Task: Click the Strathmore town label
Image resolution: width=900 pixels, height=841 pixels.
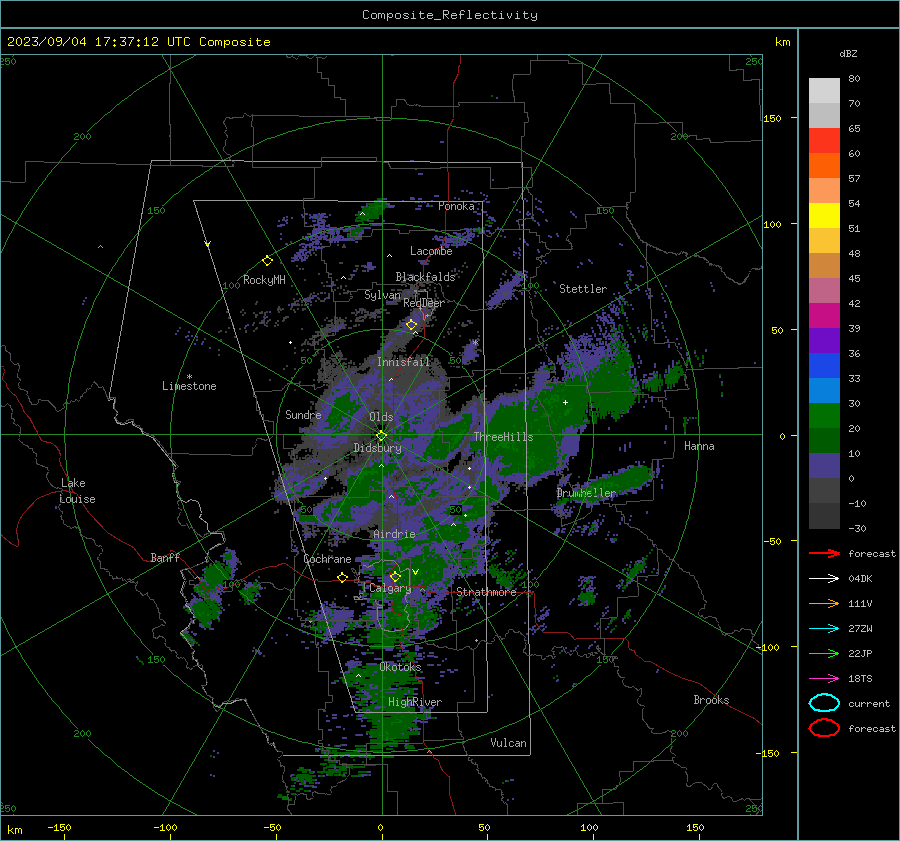Action: pyautogui.click(x=487, y=592)
